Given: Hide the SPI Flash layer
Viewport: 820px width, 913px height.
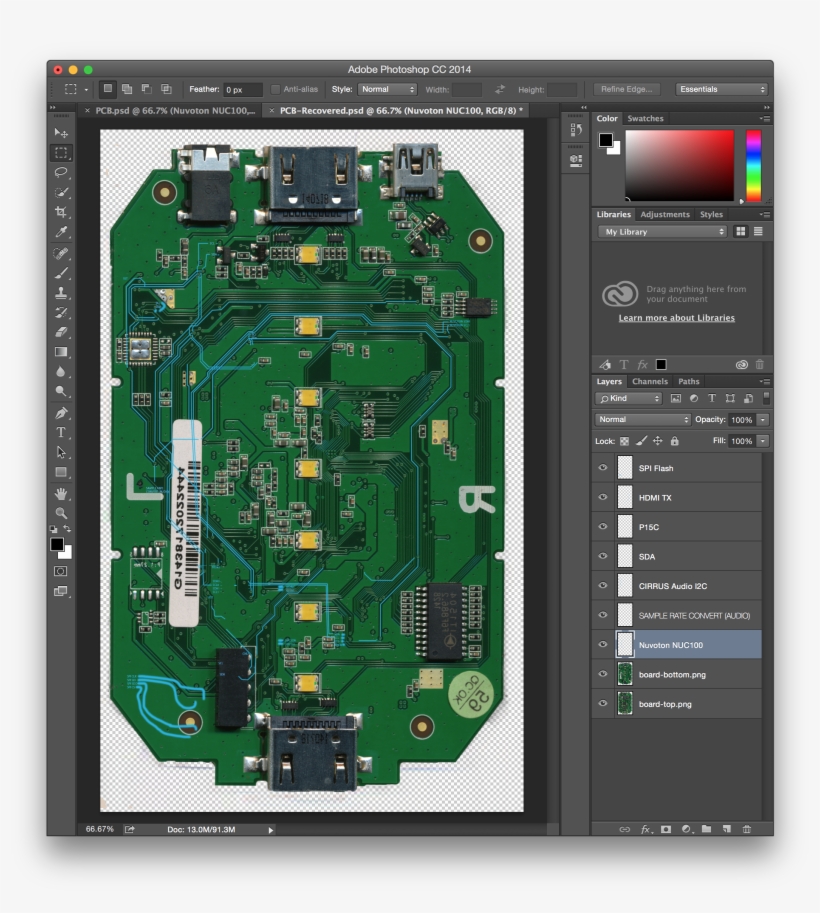Looking at the screenshot, I should pyautogui.click(x=603, y=467).
